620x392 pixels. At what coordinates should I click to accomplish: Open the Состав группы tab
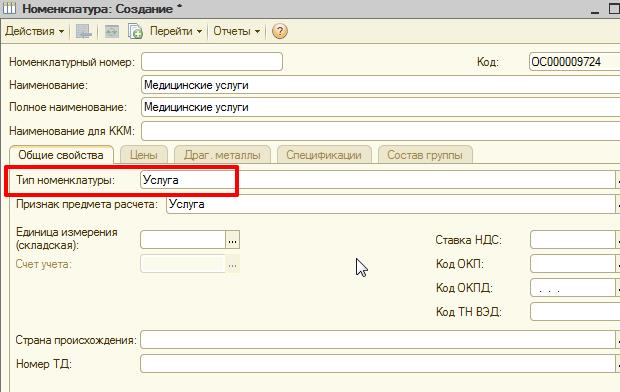[x=425, y=155]
